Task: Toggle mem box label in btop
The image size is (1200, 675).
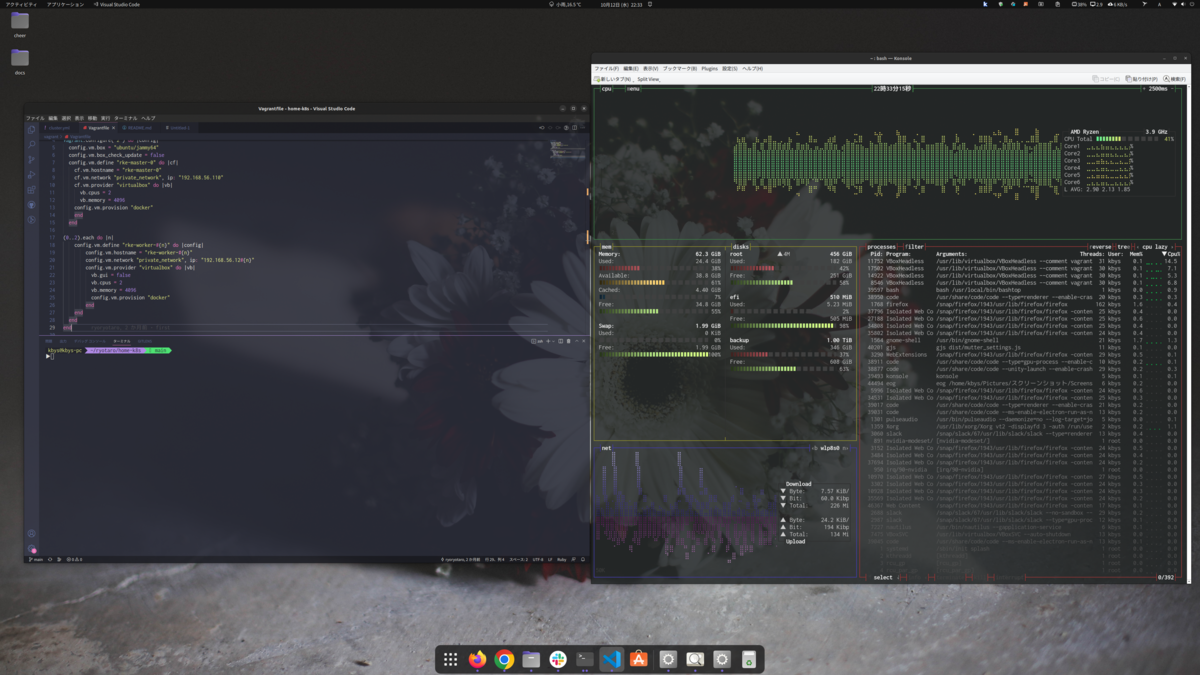Action: pyautogui.click(x=606, y=246)
